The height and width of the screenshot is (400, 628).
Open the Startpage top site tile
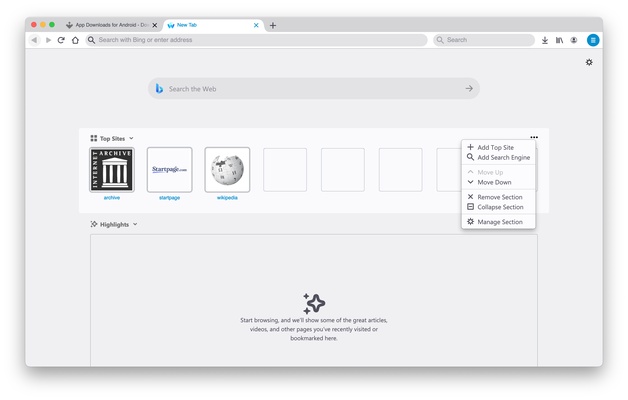(169, 169)
